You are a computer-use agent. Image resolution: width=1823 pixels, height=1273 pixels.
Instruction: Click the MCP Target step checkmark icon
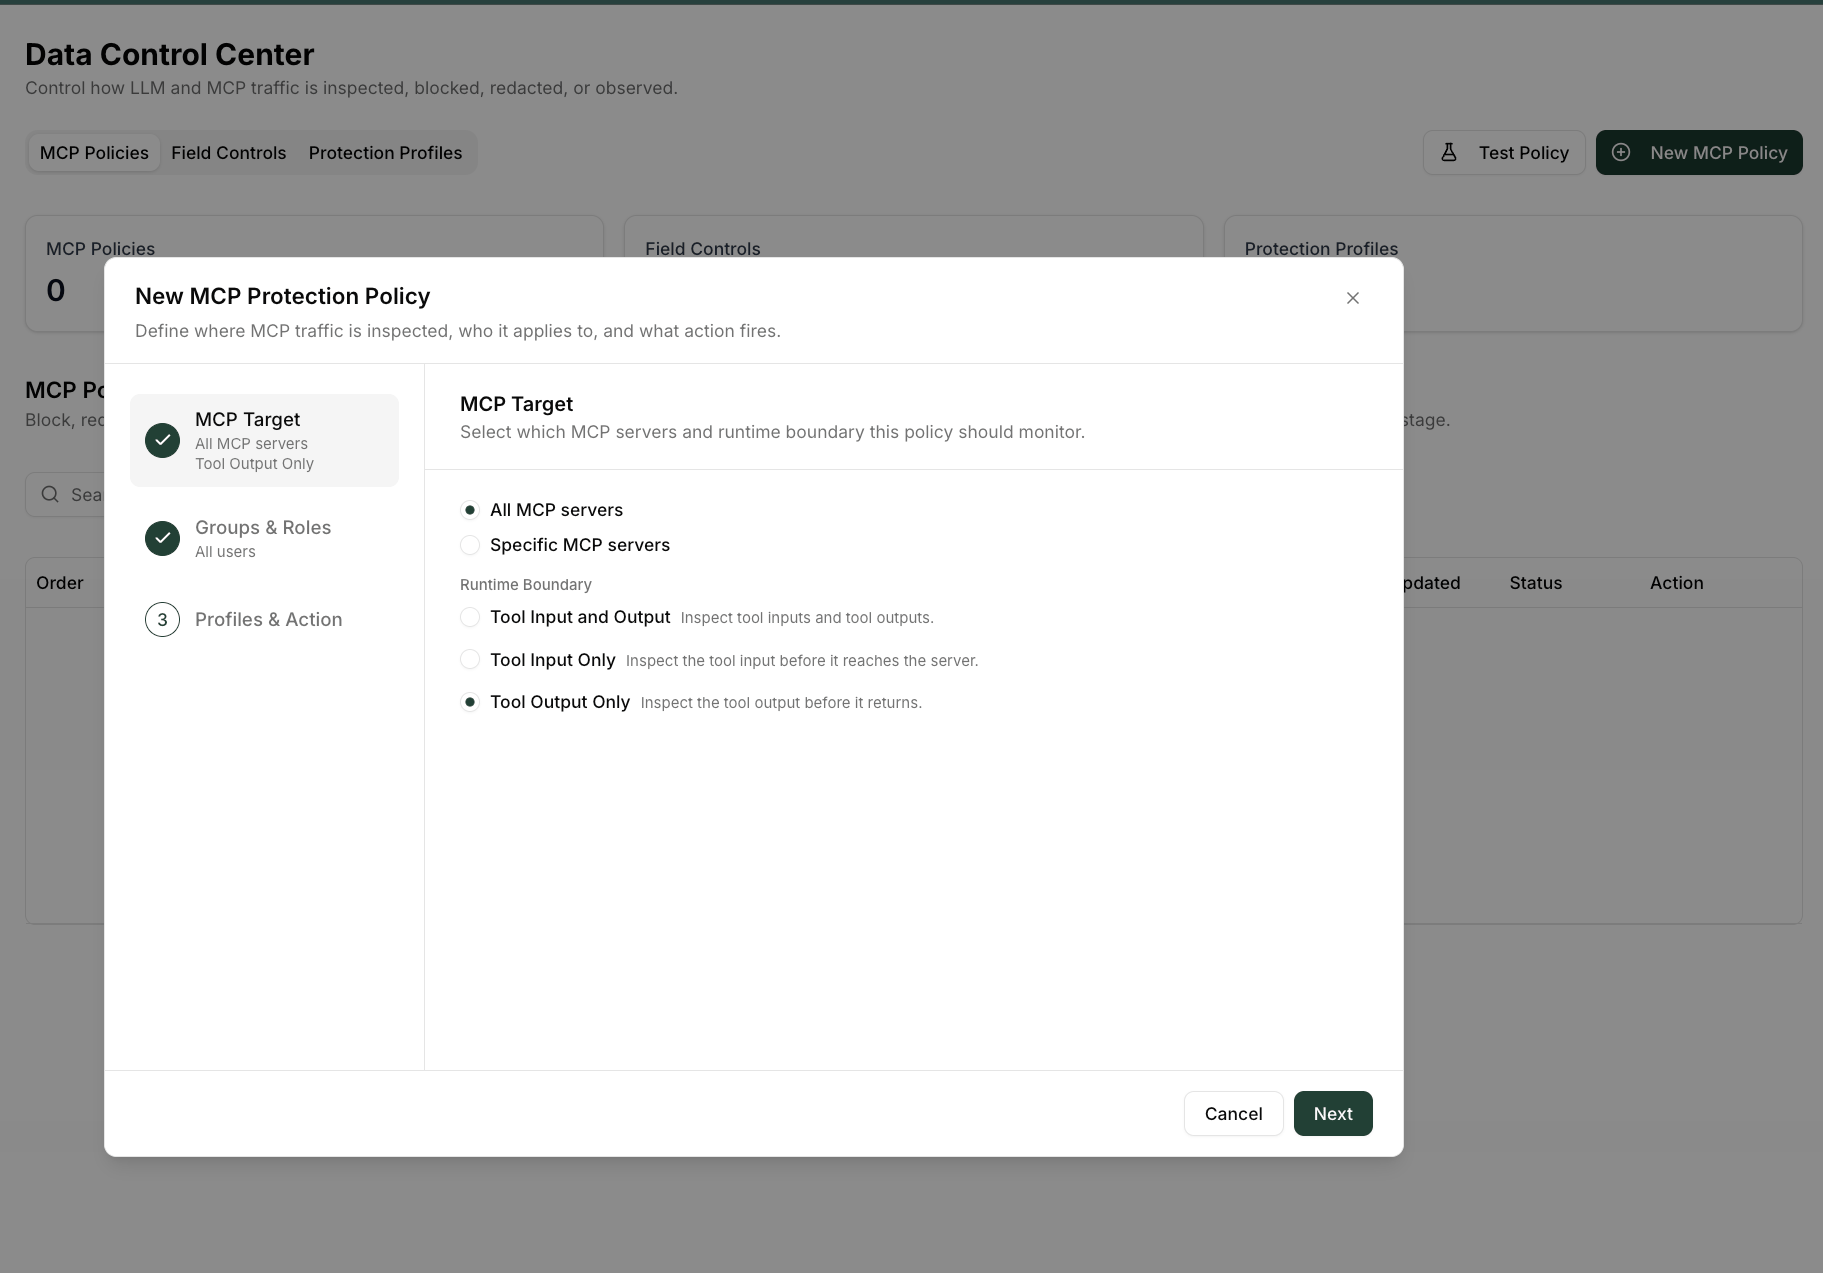(162, 440)
